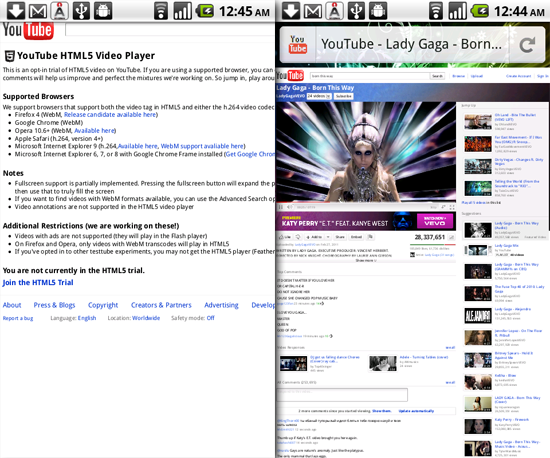The width and height of the screenshot is (550, 458).
Task: Expand the Show more description
Action: [x=366, y=261]
